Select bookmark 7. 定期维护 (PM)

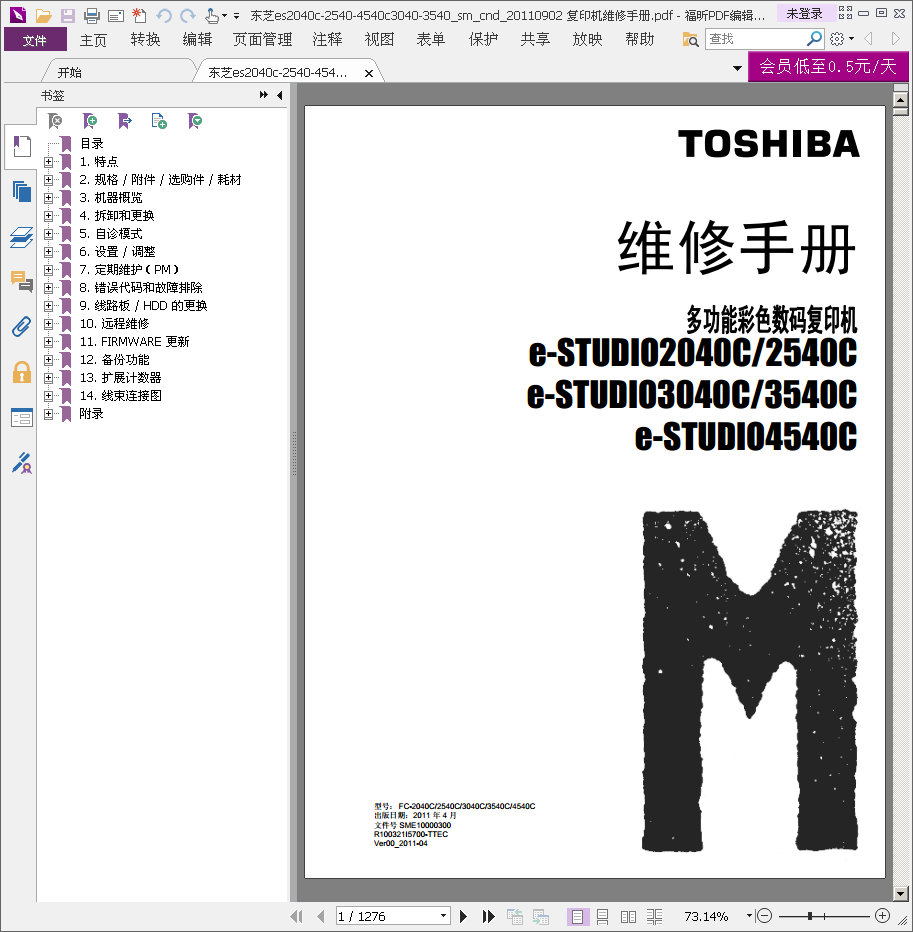(x=129, y=270)
